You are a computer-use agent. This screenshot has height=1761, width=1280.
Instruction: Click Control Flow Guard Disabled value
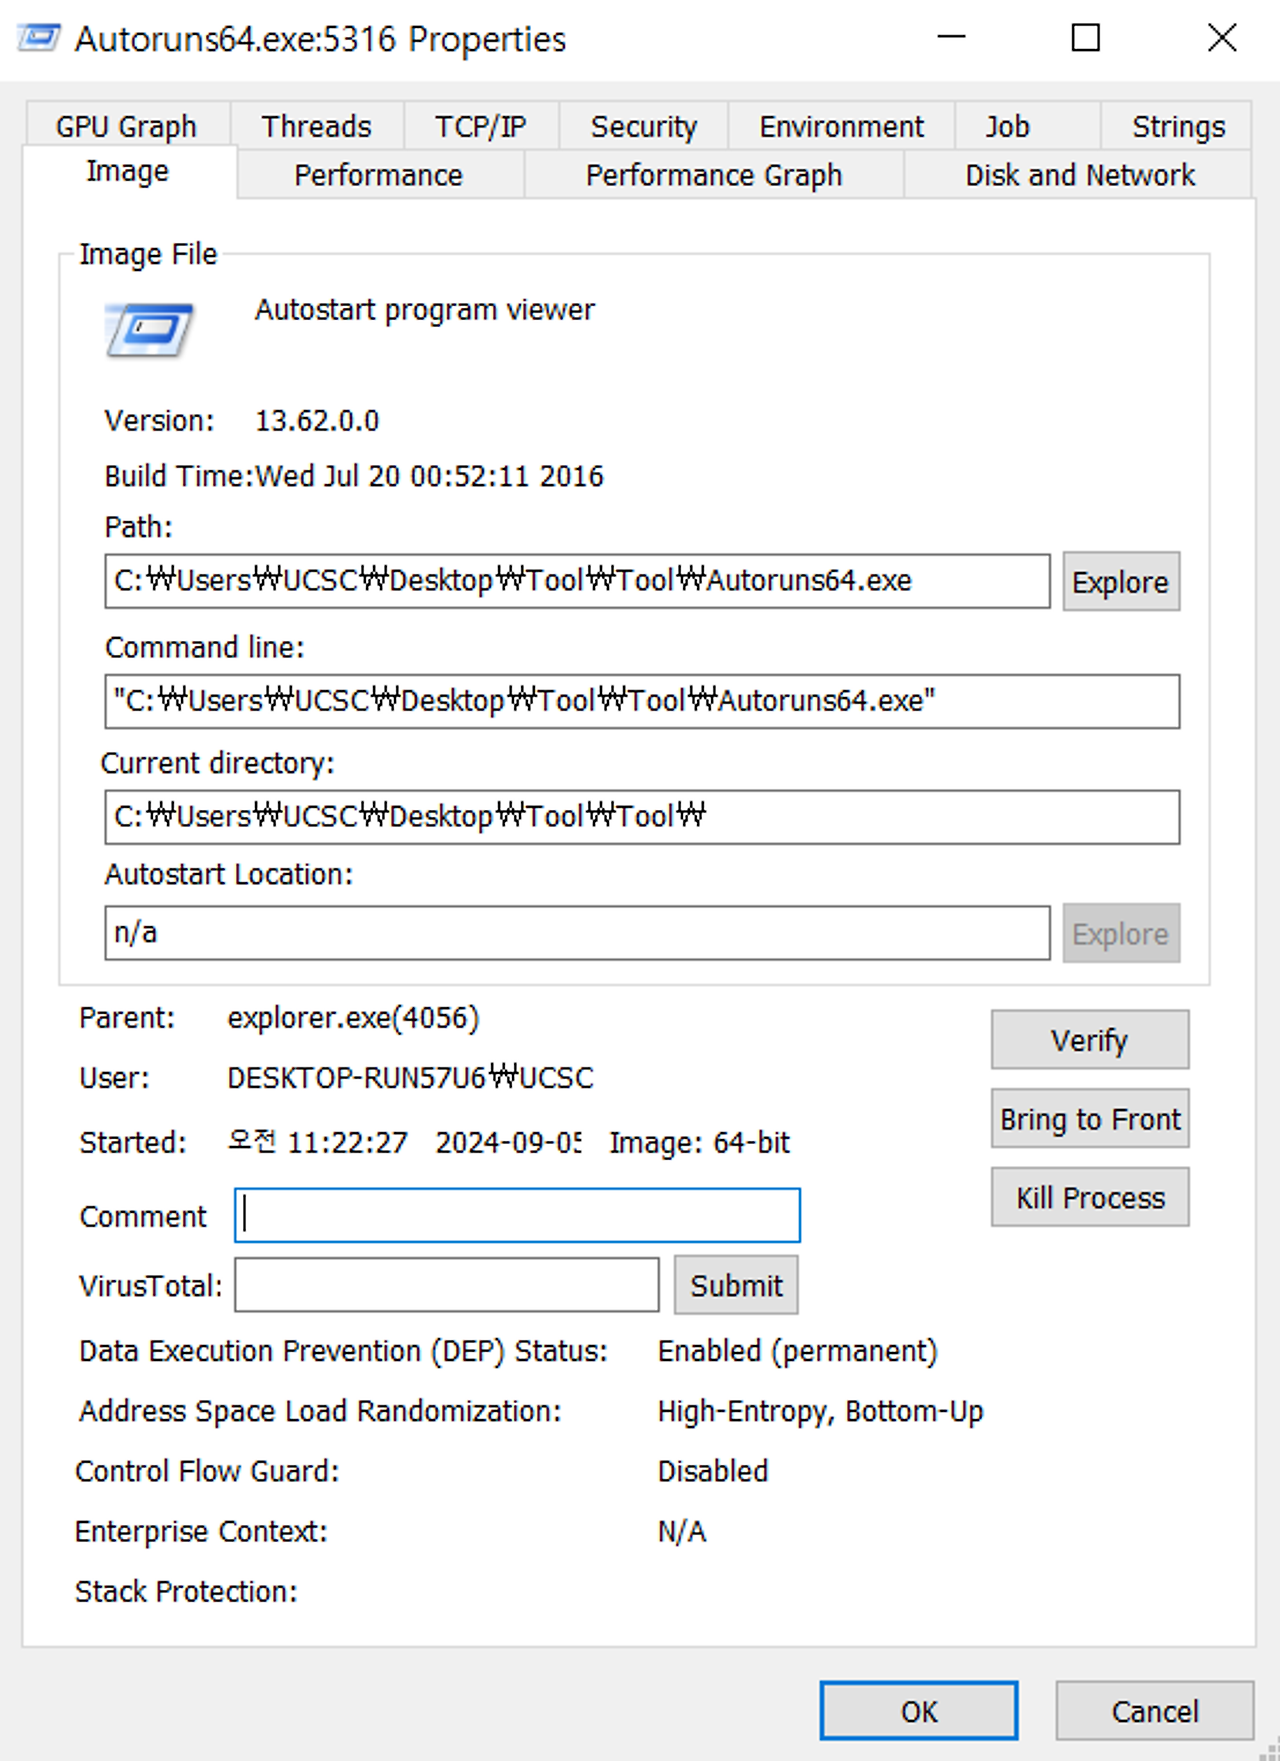coord(713,1471)
